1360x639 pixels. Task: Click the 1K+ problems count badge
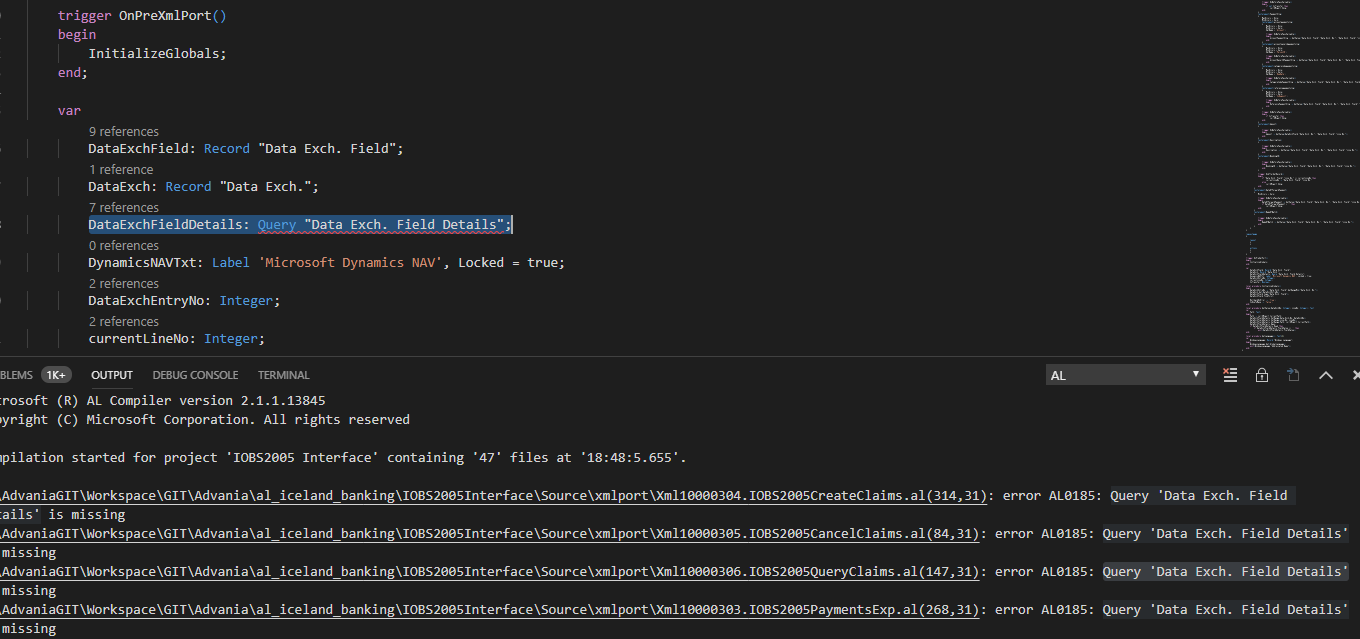pyautogui.click(x=56, y=374)
